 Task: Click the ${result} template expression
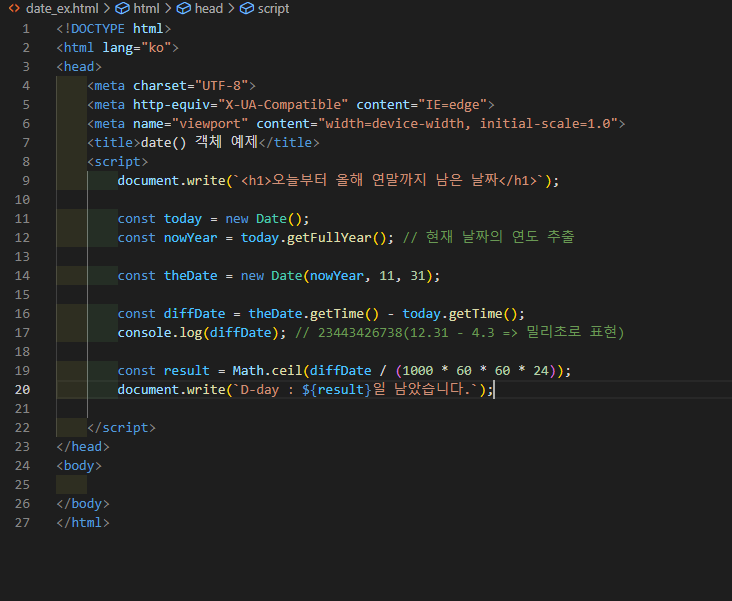pos(336,389)
